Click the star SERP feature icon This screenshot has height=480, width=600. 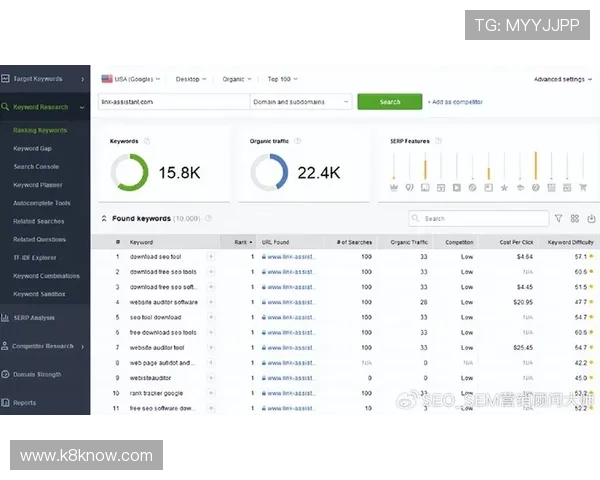coord(504,187)
